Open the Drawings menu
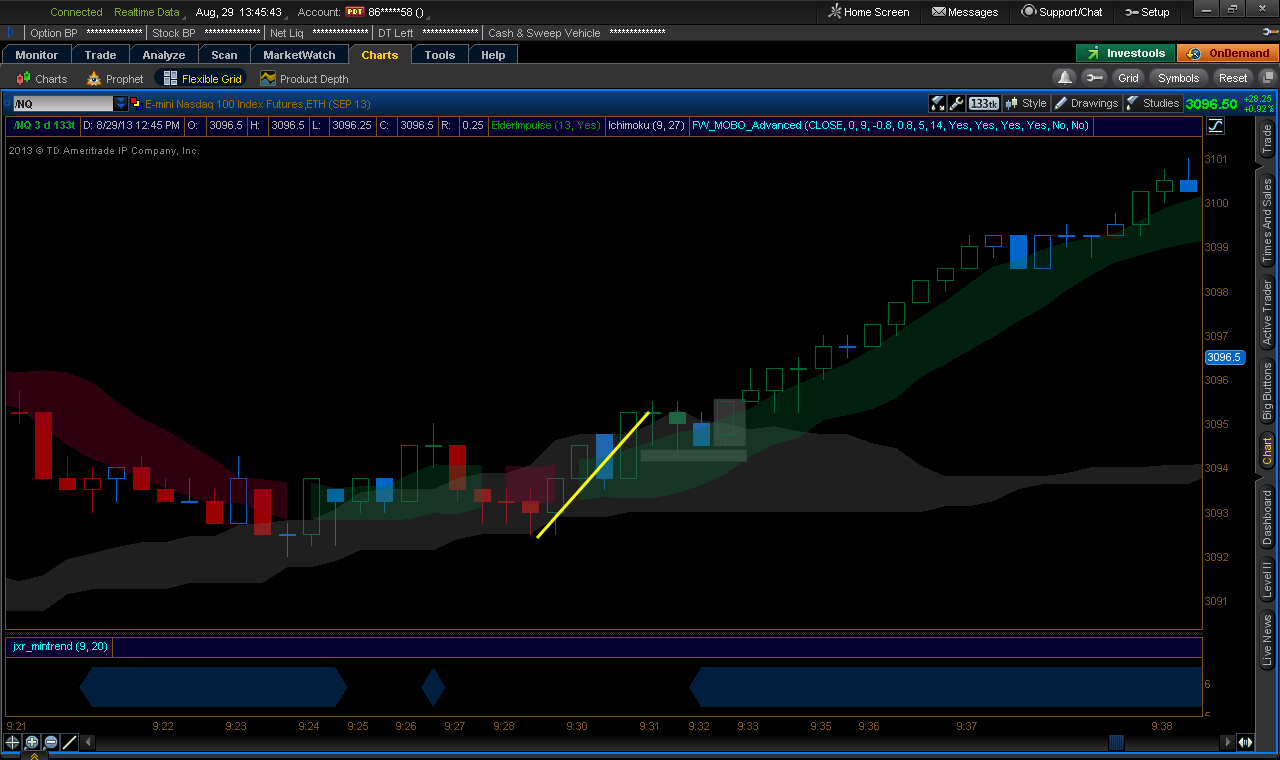 [x=1086, y=103]
